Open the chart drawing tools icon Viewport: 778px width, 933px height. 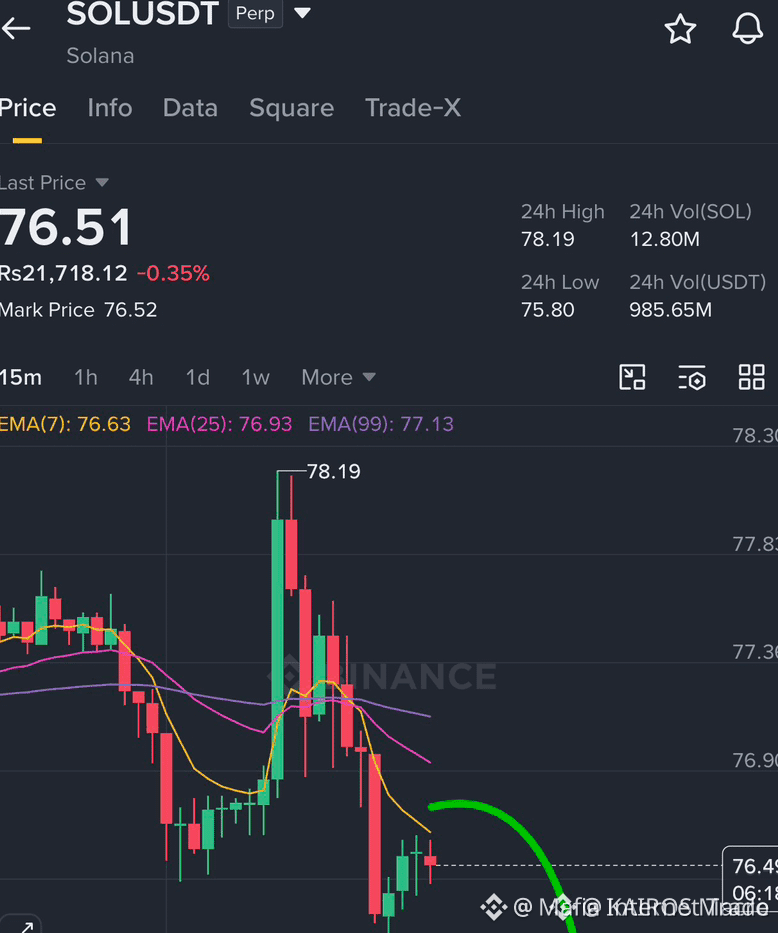632,377
